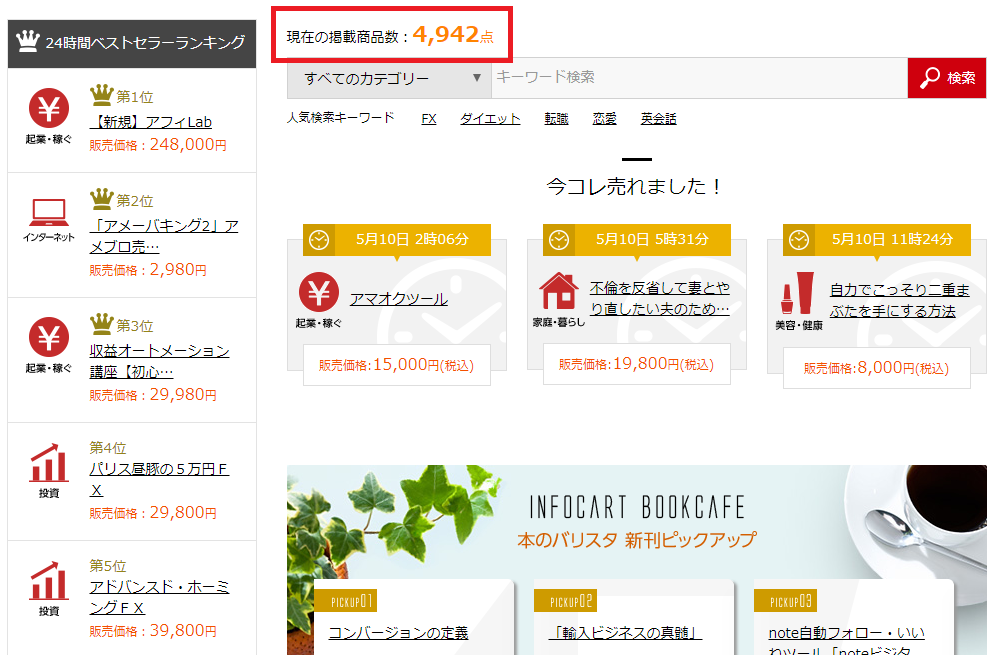Viewport: 998px width, 655px height.
Task: Click the clock icon on 5月10日 5時31分
Action: (x=559, y=240)
